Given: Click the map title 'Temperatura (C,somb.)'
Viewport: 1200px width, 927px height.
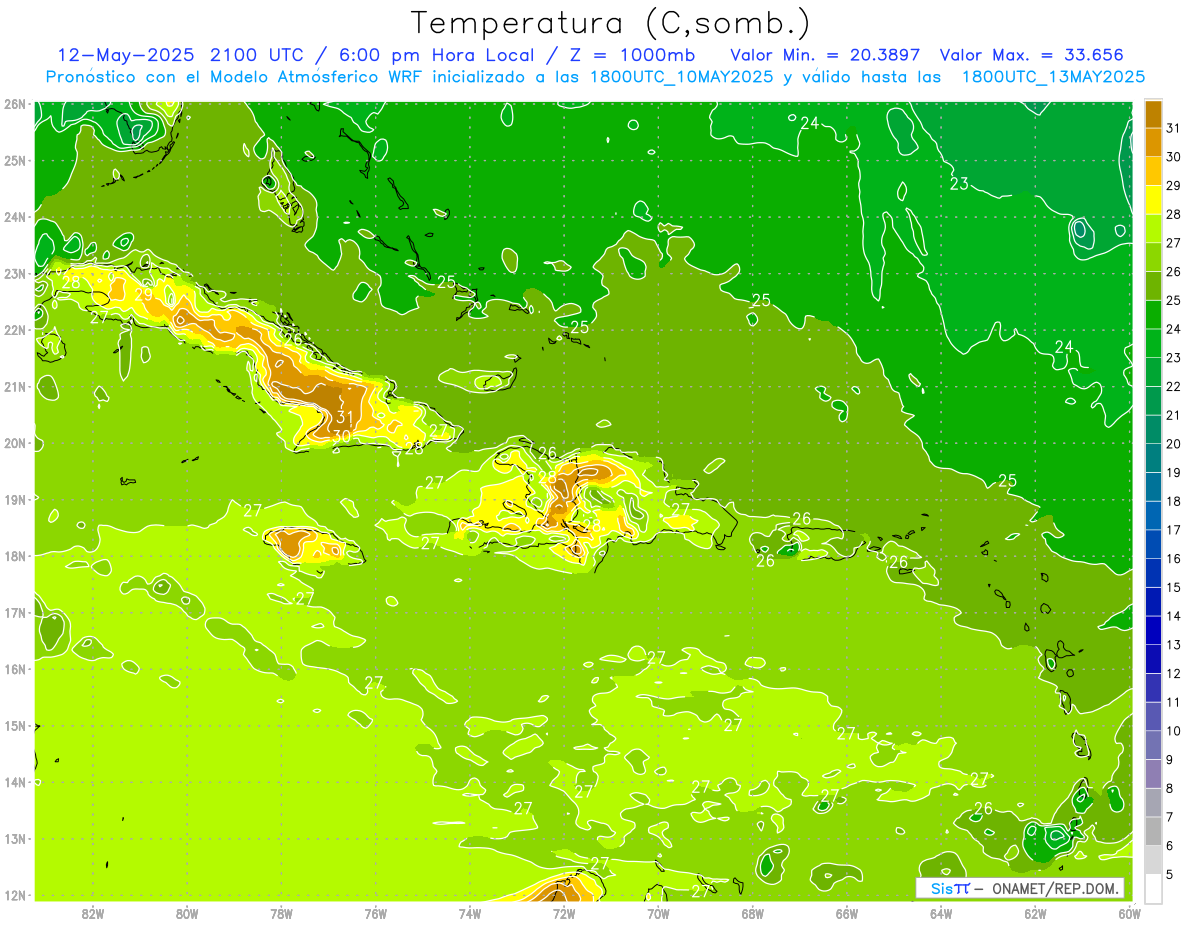Looking at the screenshot, I should (x=611, y=23).
